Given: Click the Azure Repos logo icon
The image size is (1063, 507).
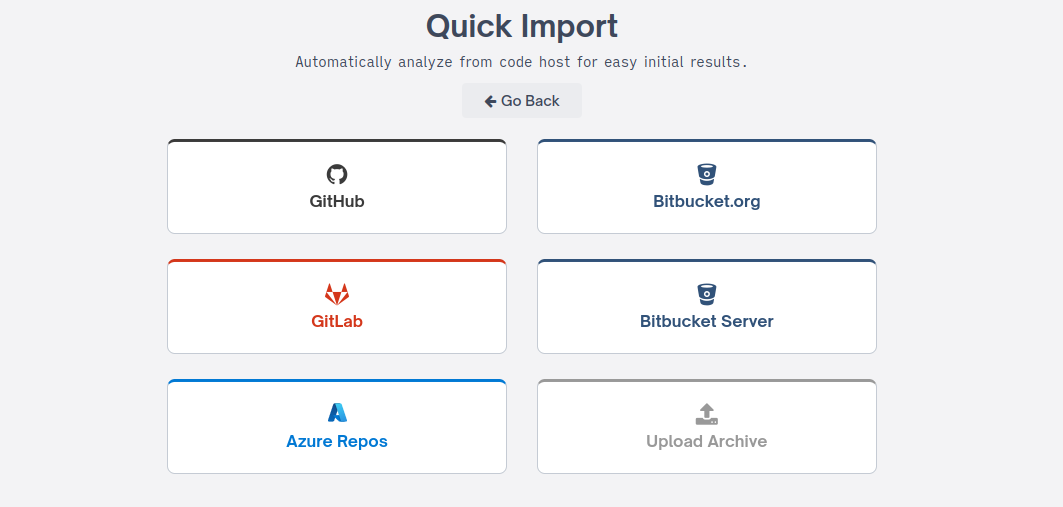Looking at the screenshot, I should tap(337, 413).
